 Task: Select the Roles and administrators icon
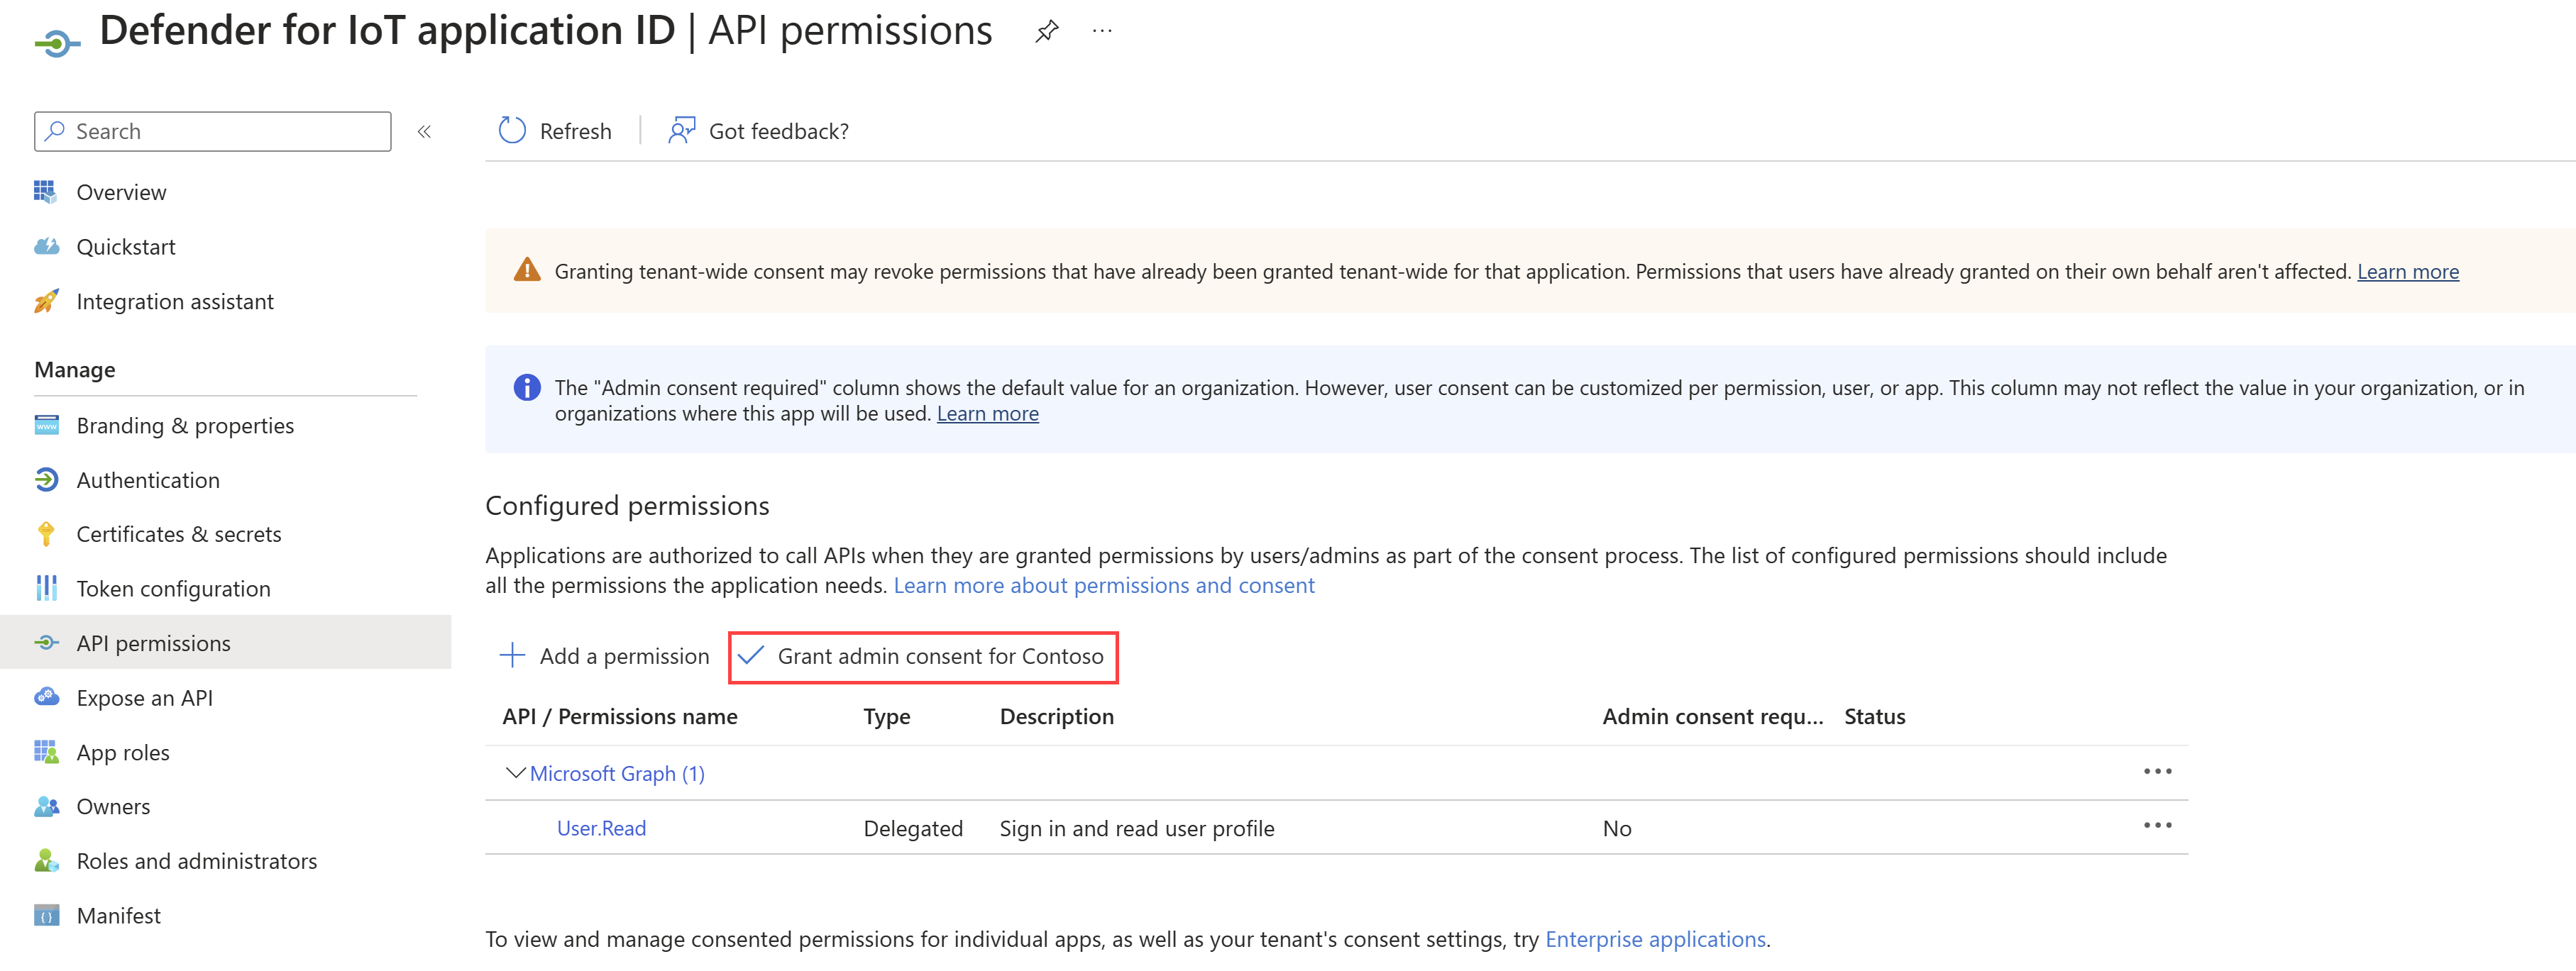coord(46,860)
